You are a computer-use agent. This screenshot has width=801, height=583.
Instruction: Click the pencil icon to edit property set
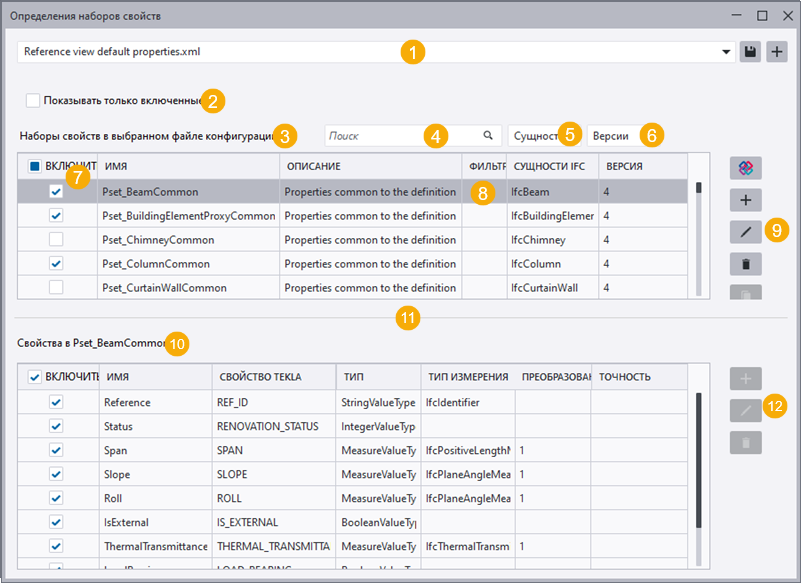click(x=745, y=232)
